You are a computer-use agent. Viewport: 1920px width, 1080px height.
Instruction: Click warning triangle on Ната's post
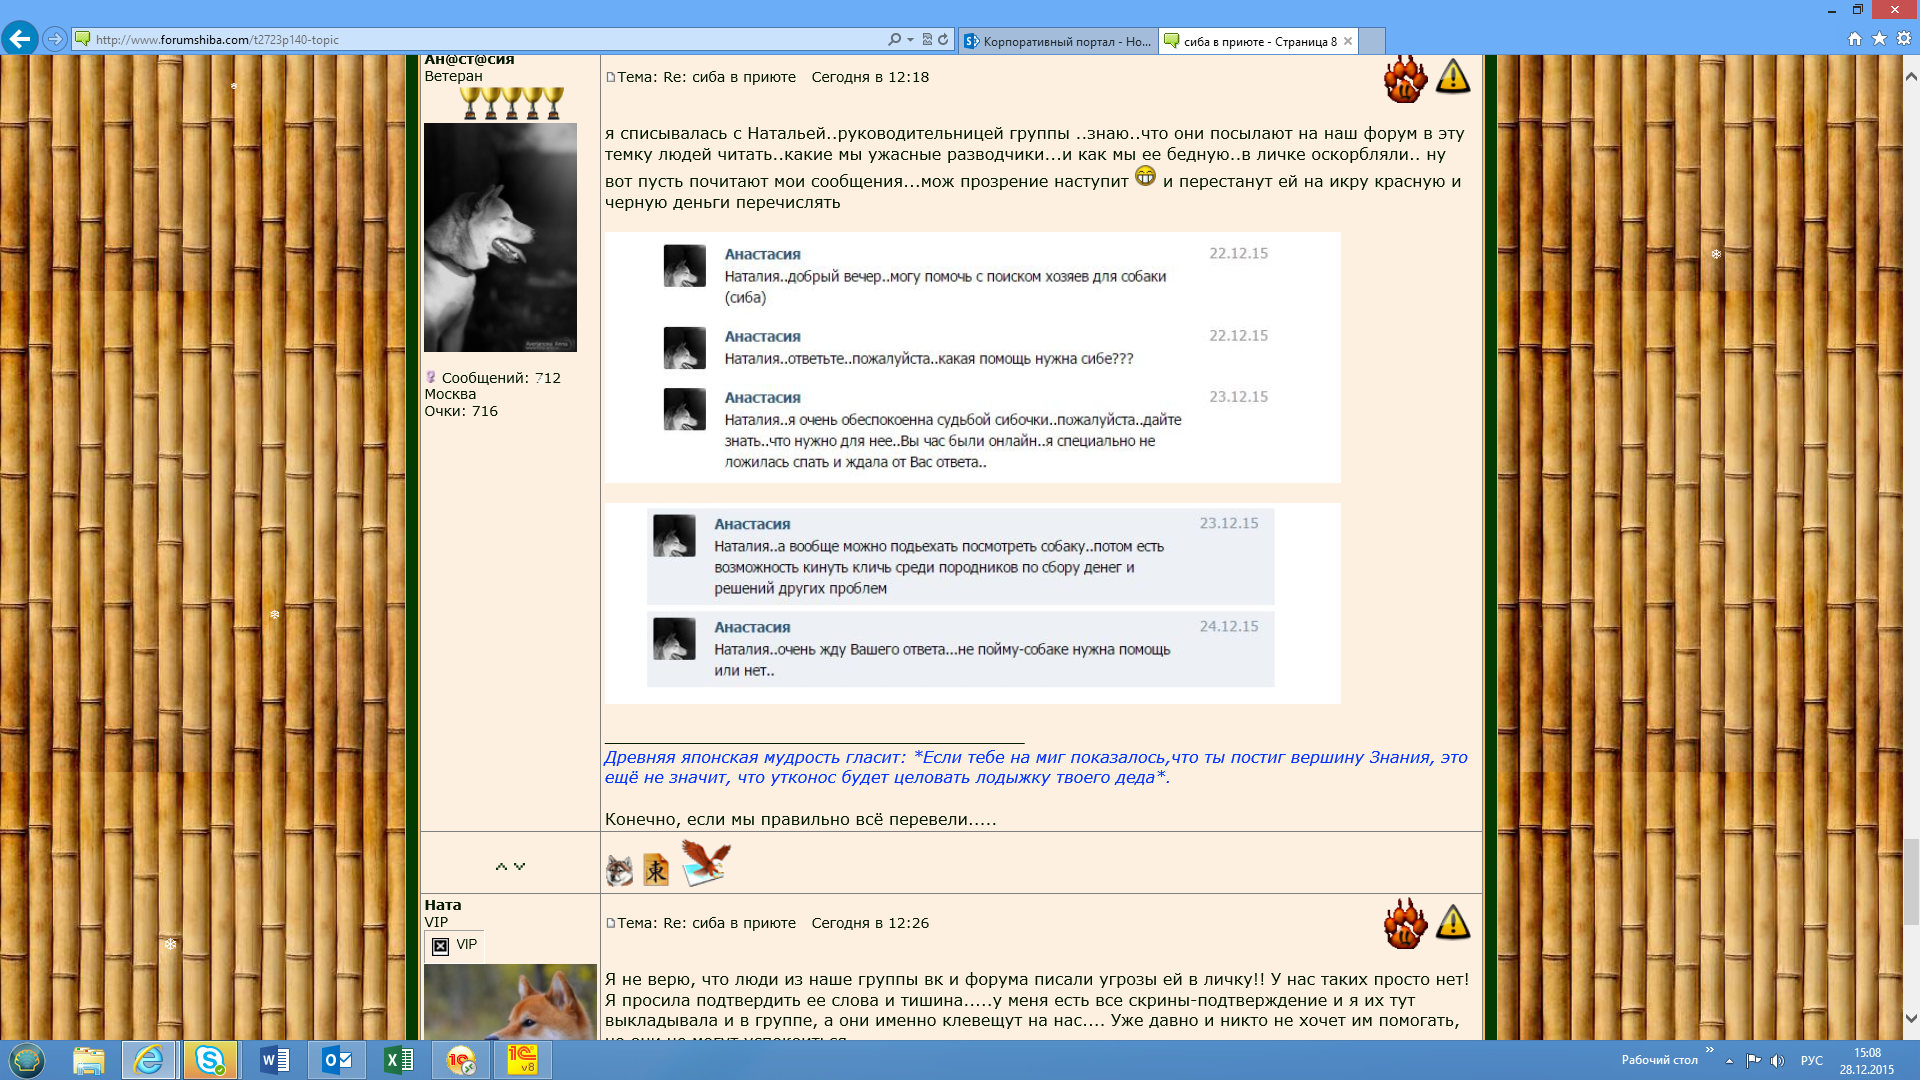coord(1453,922)
